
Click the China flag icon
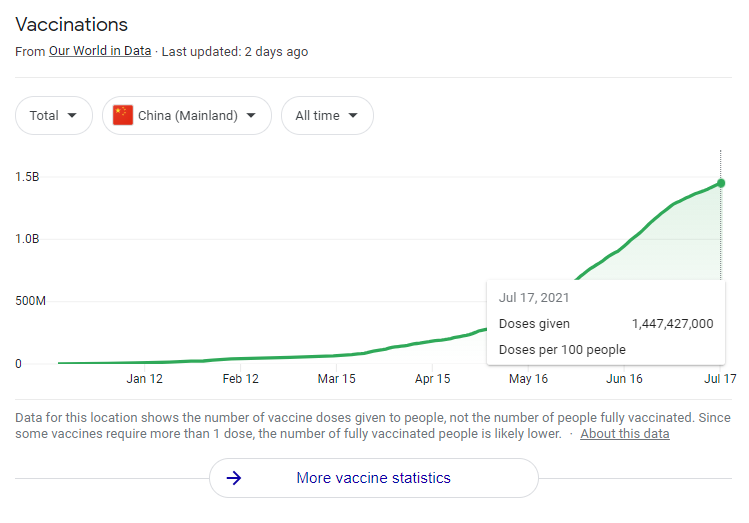click(x=123, y=115)
